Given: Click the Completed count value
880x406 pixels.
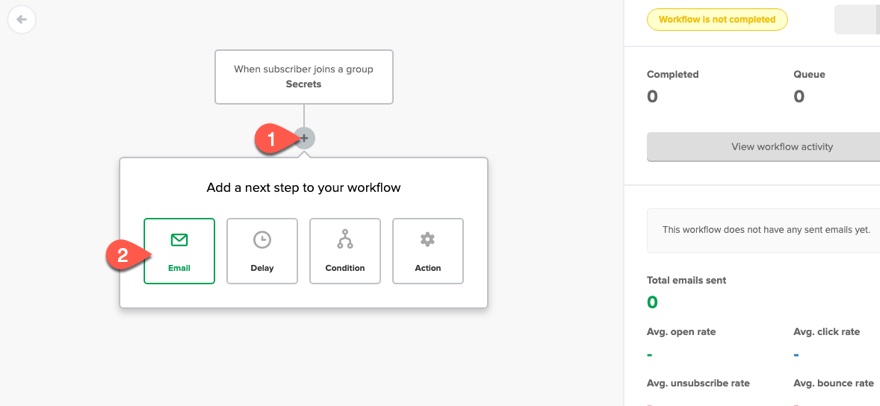Looking at the screenshot, I should coord(653,97).
